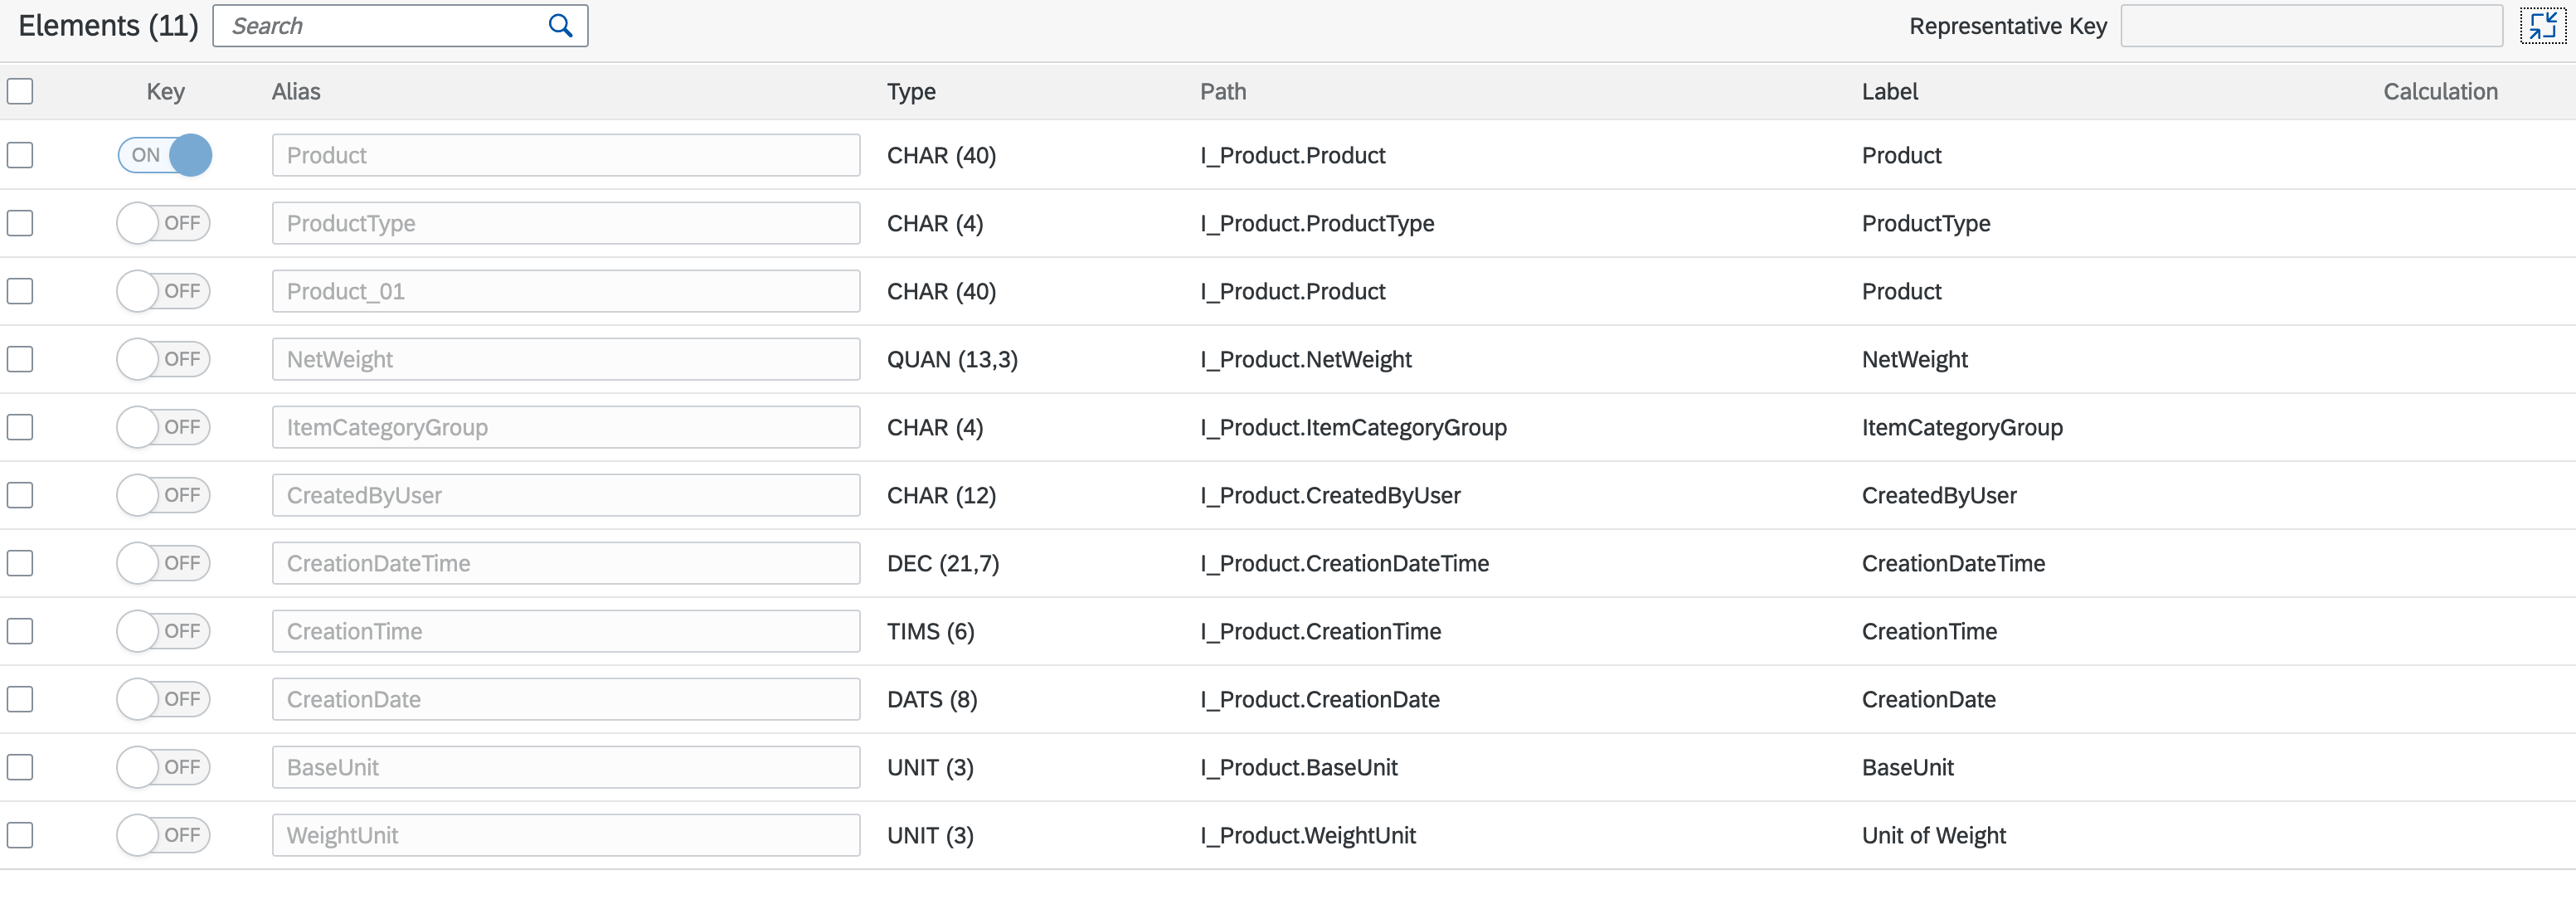Toggle key switch for WeightUnit row
The height and width of the screenshot is (904, 2576).
point(163,835)
